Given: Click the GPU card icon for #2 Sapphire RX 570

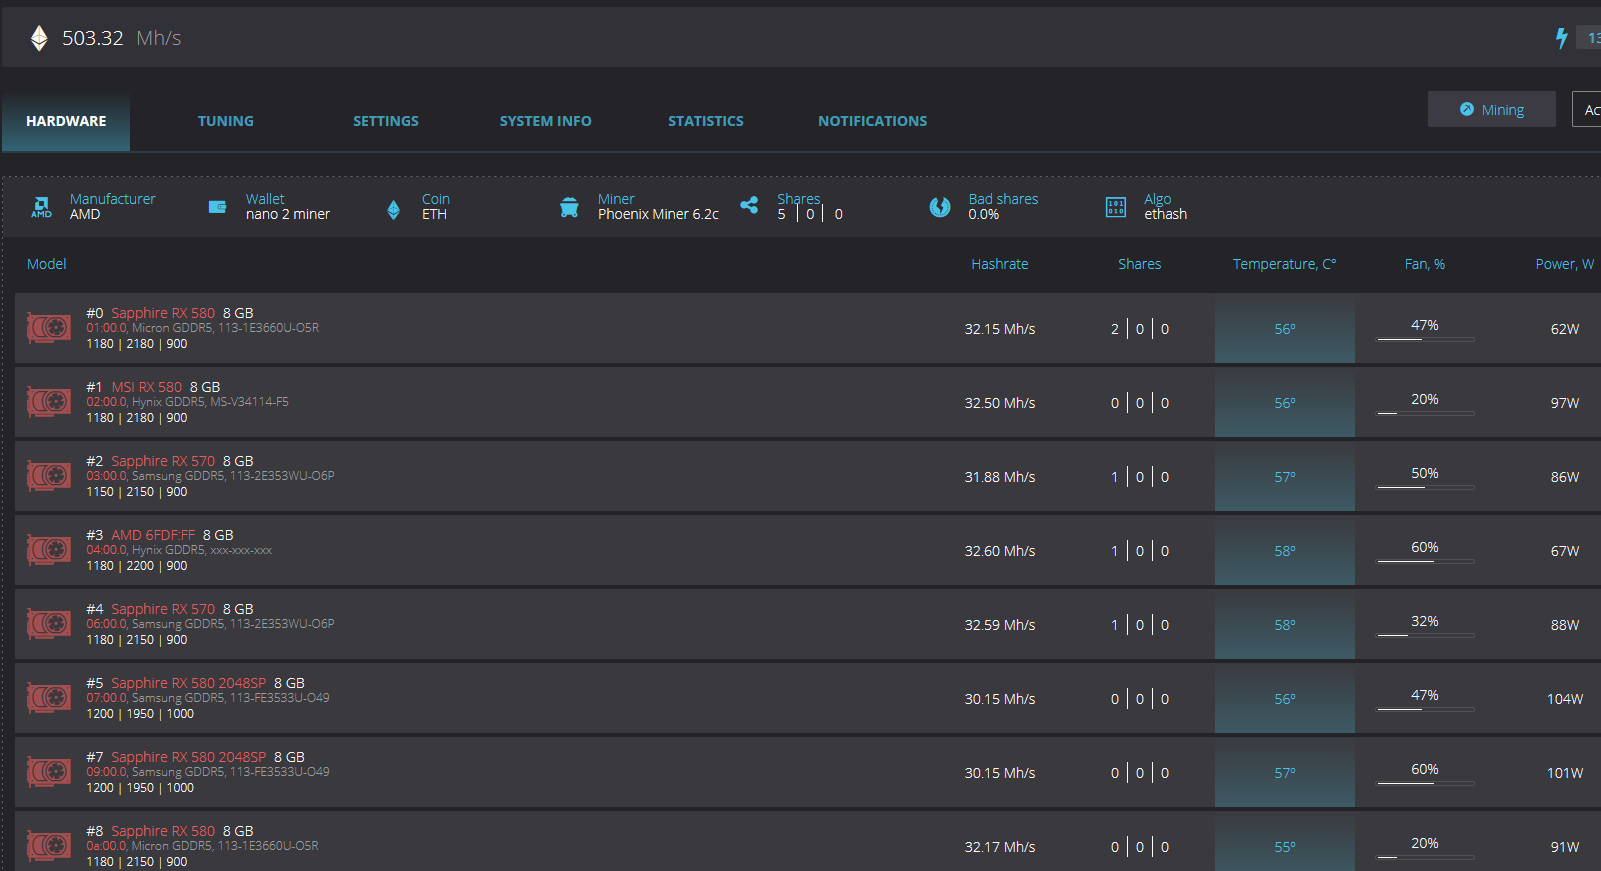Looking at the screenshot, I should [x=49, y=476].
